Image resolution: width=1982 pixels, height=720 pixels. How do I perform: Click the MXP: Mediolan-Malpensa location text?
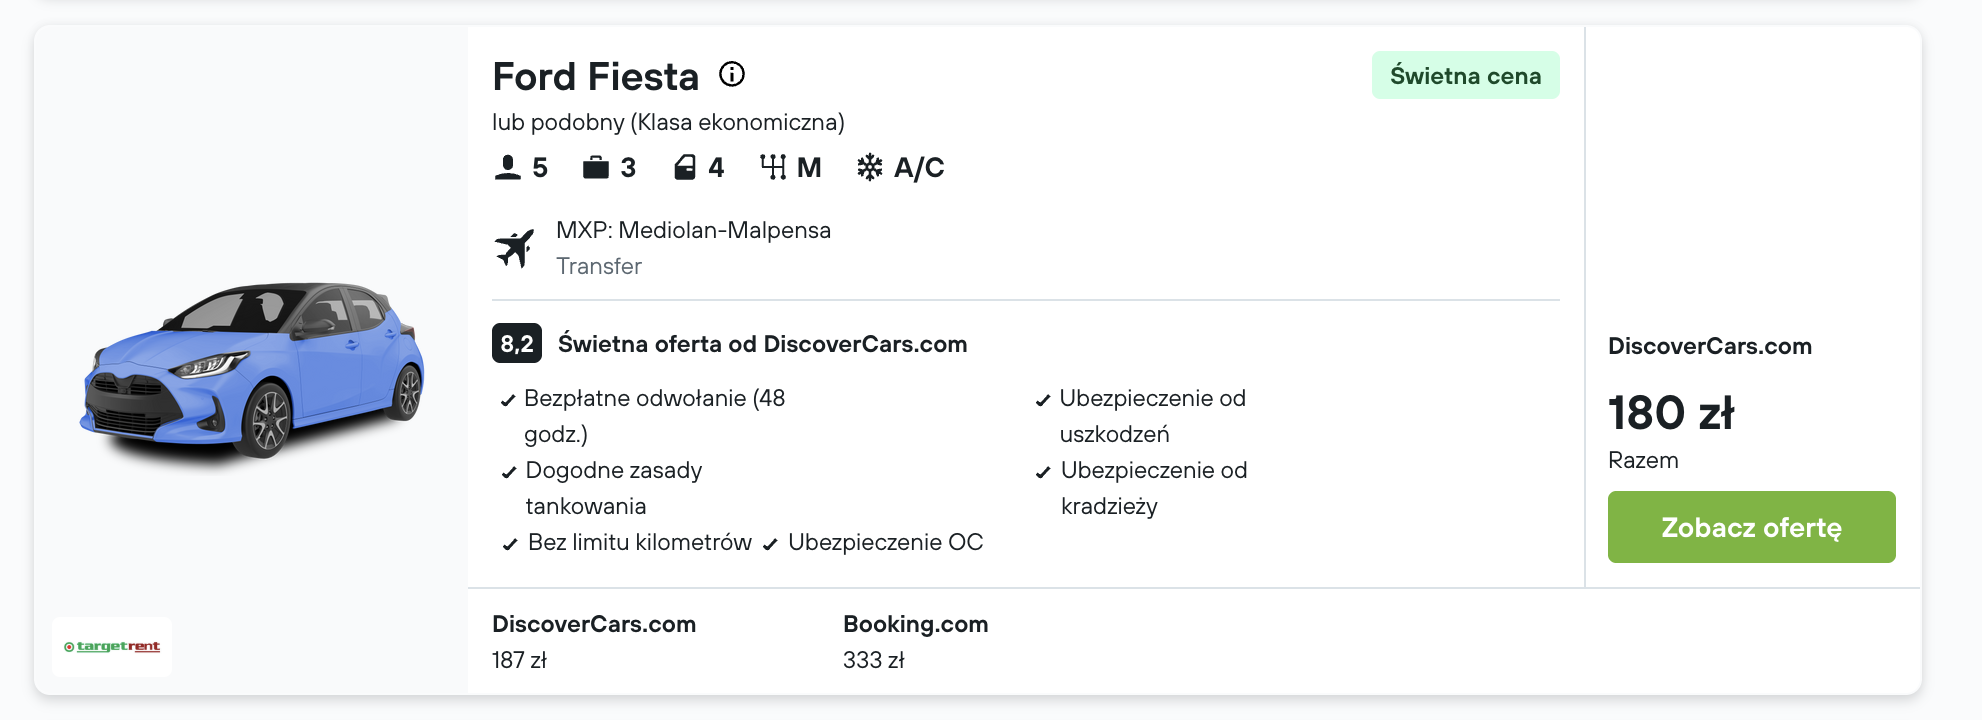click(x=693, y=230)
